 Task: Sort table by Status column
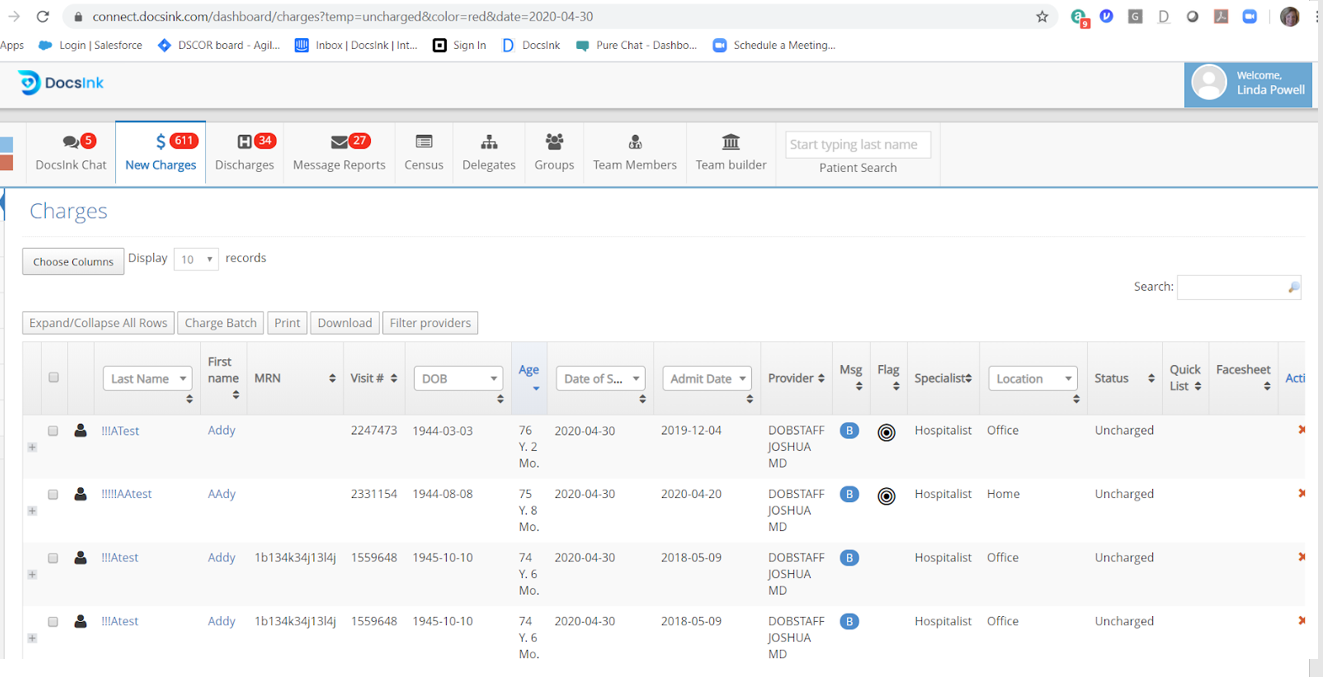click(1124, 378)
